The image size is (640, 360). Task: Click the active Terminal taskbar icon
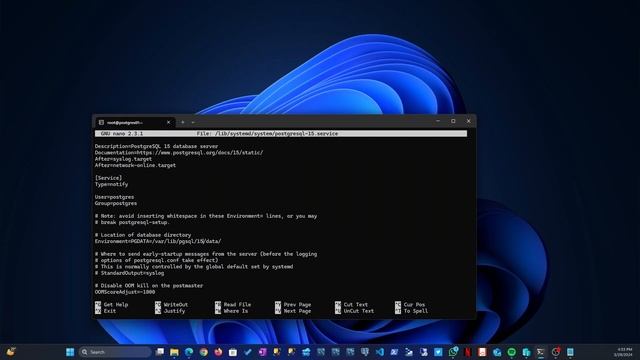[541, 352]
